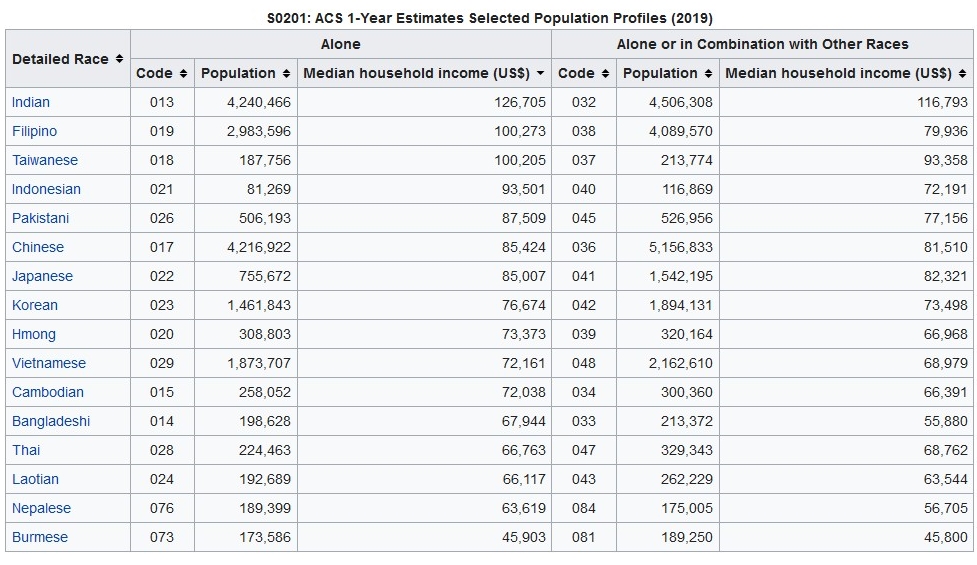The width and height of the screenshot is (977, 565).
Task: Open the Indonesian article link
Action: [x=46, y=189]
